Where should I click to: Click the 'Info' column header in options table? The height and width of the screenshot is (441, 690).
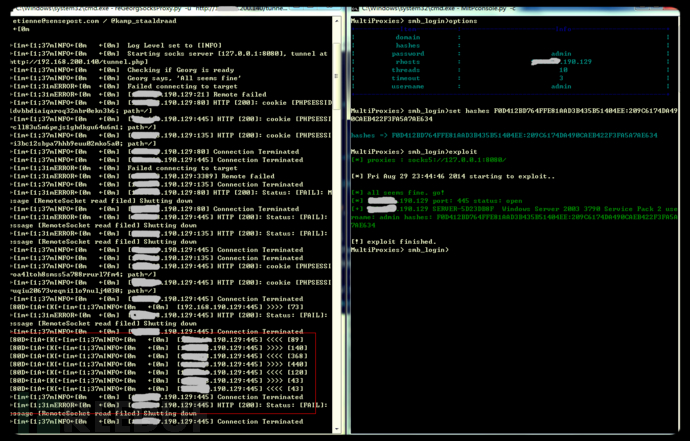click(563, 29)
